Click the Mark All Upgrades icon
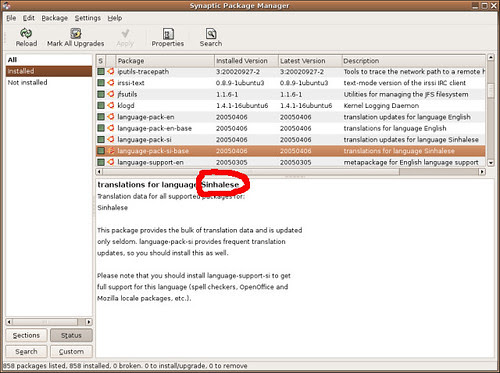Screen dimensions: 500x373 click(x=76, y=33)
